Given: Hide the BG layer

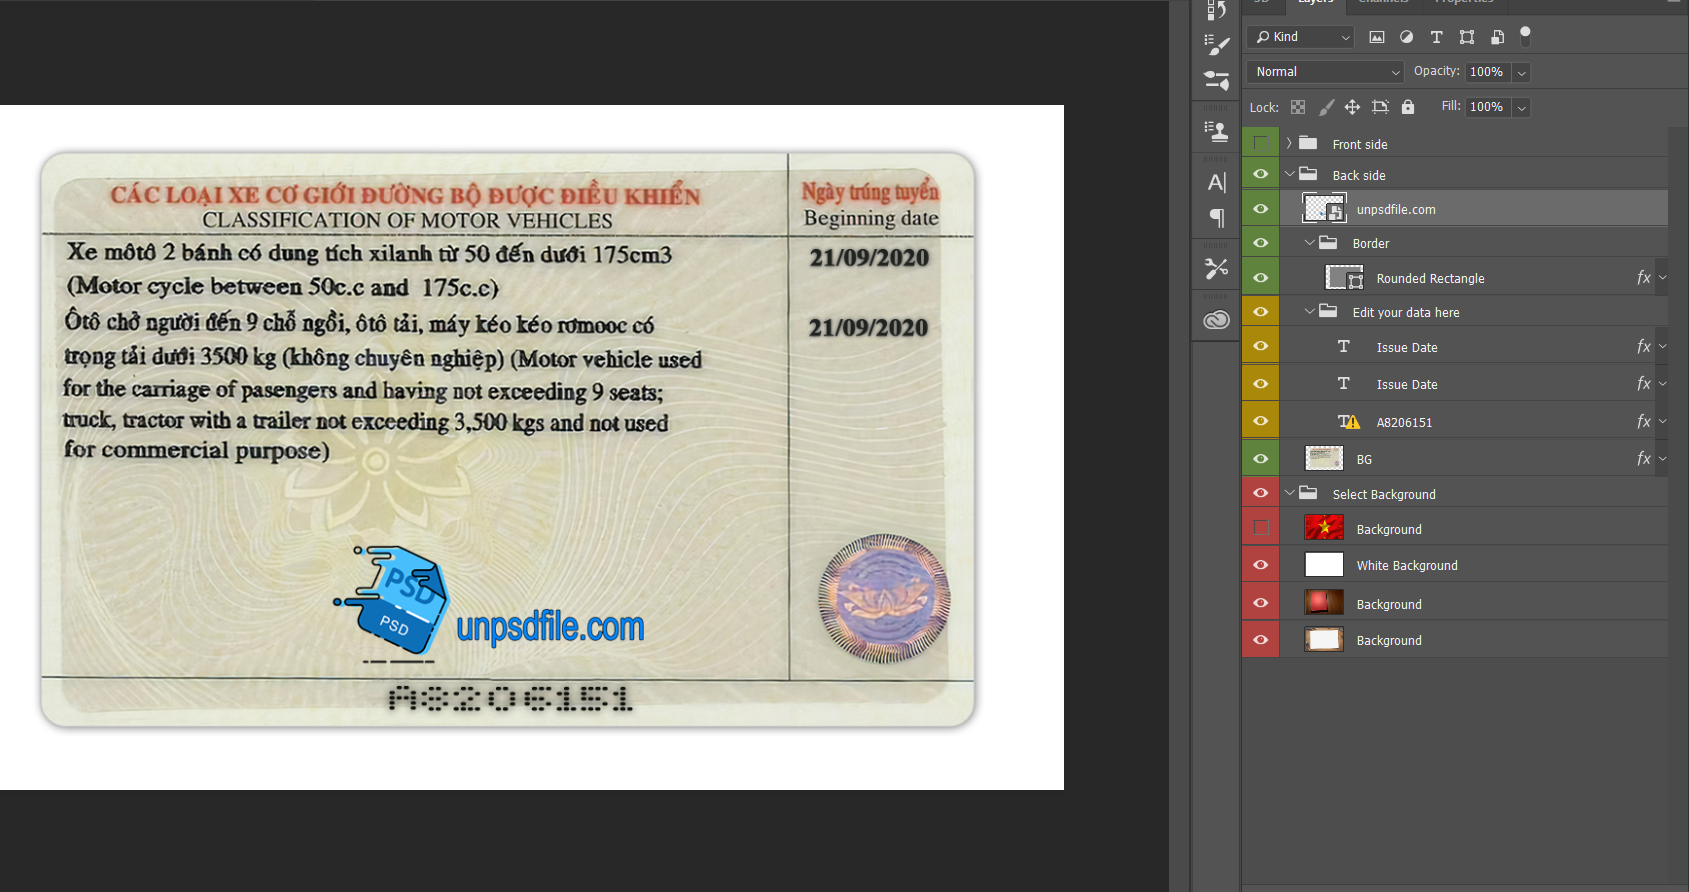Looking at the screenshot, I should [x=1260, y=459].
